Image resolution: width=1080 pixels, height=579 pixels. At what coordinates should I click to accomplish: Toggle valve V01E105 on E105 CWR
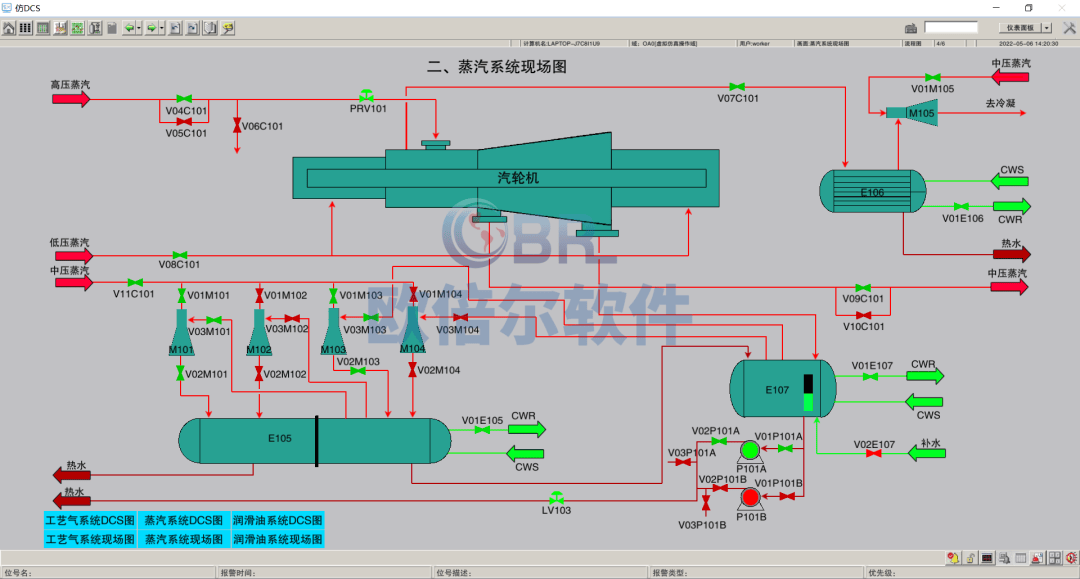pos(482,430)
